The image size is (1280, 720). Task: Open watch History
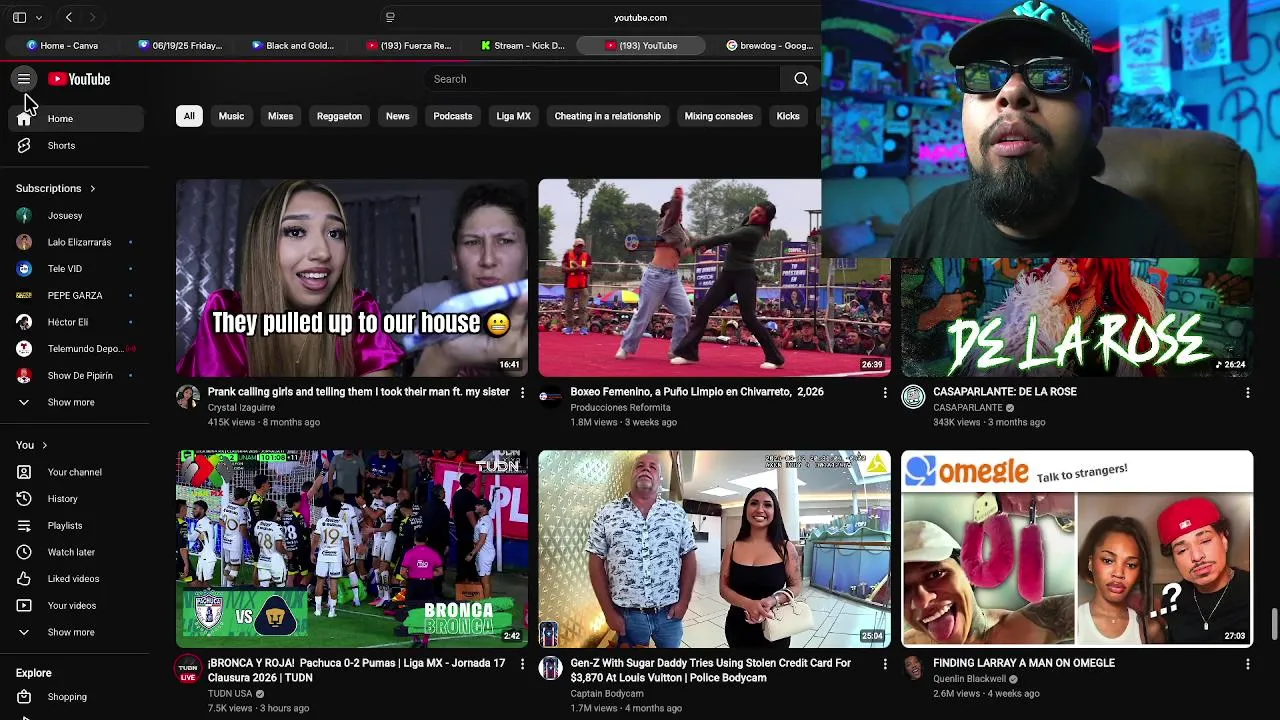(77, 499)
